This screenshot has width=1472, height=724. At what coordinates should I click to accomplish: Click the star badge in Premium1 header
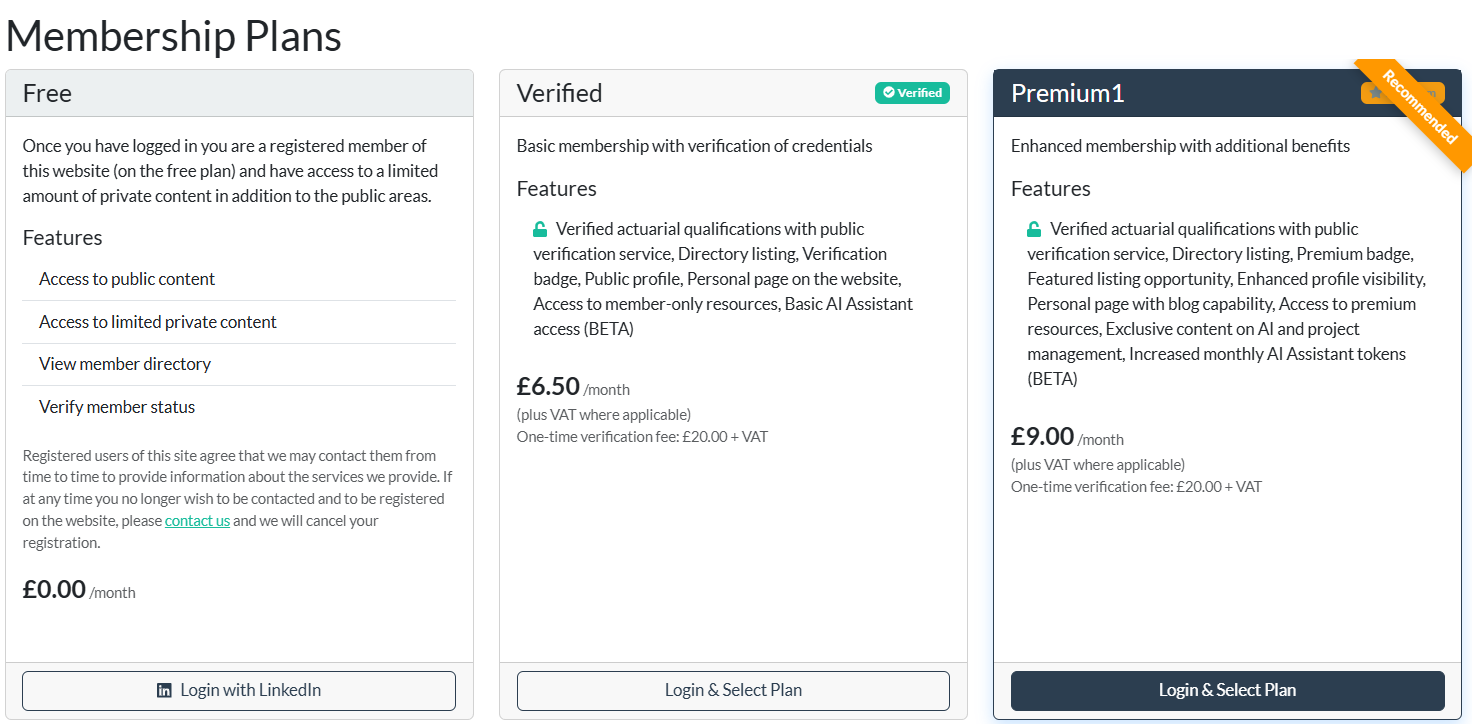click(x=1377, y=93)
